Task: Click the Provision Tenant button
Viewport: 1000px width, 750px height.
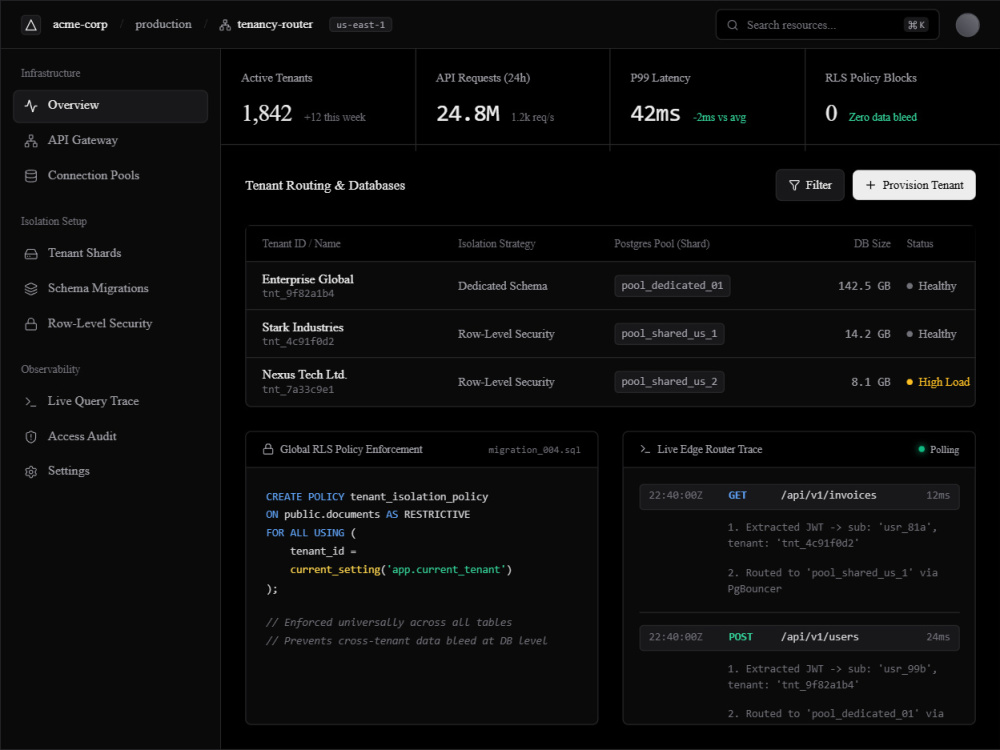Action: click(913, 185)
